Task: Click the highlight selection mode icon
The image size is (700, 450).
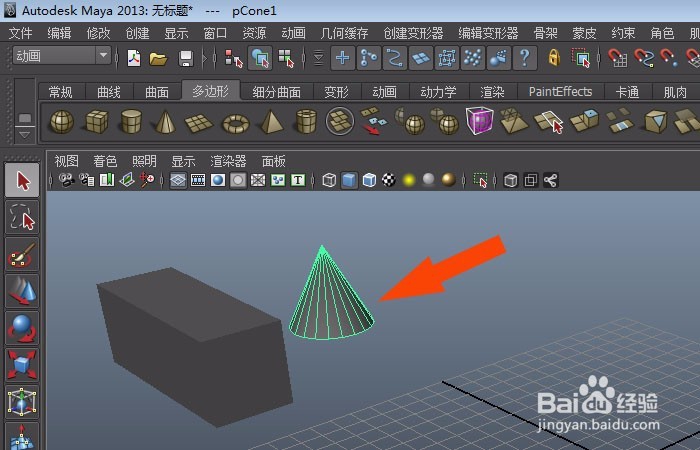Action: coord(581,58)
